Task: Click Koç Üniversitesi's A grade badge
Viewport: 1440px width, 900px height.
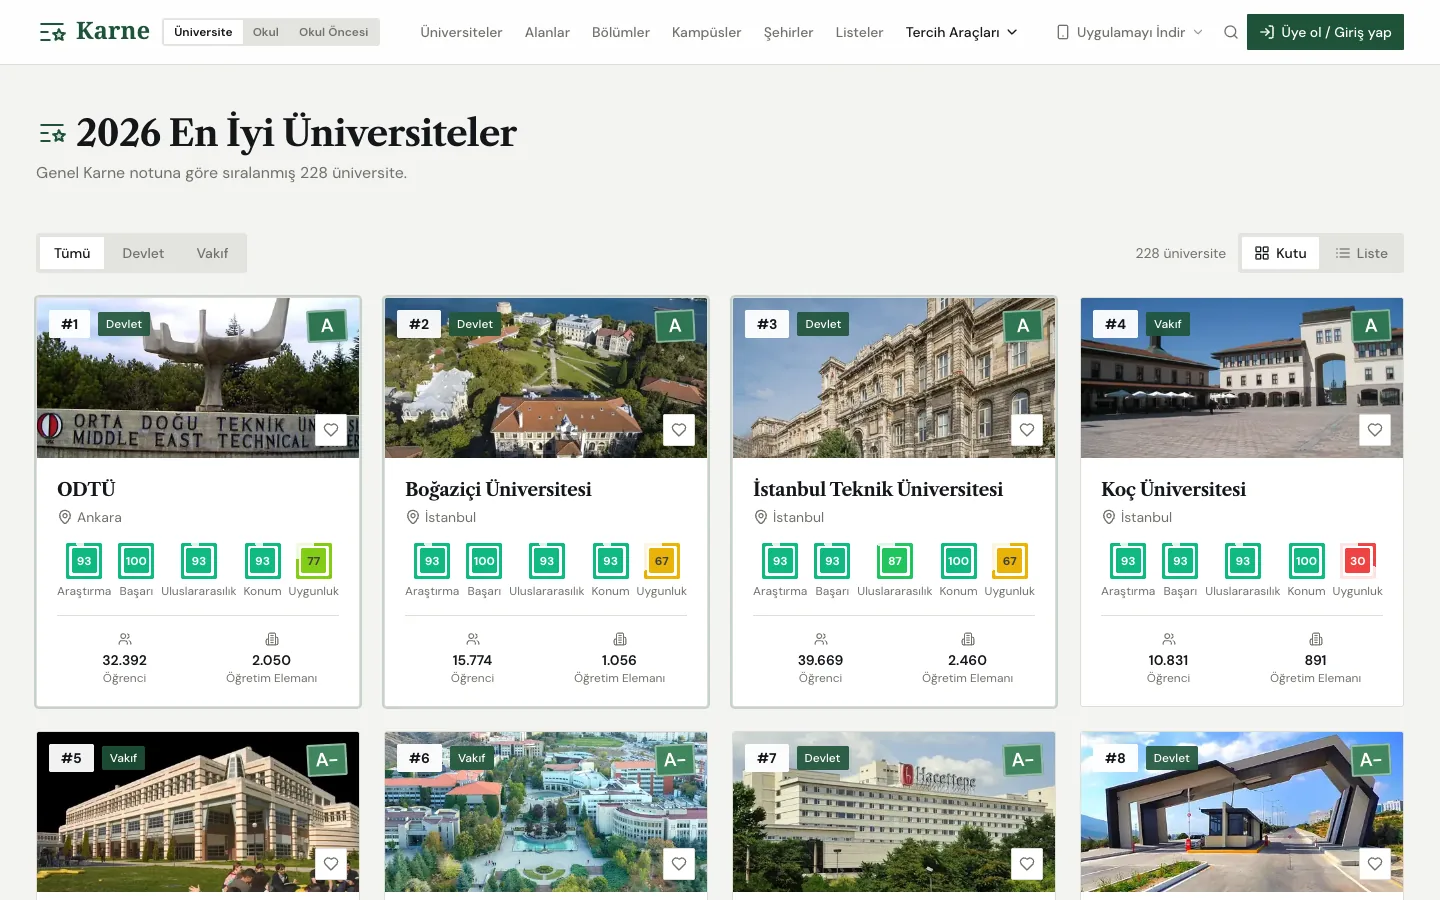Action: (x=1371, y=325)
